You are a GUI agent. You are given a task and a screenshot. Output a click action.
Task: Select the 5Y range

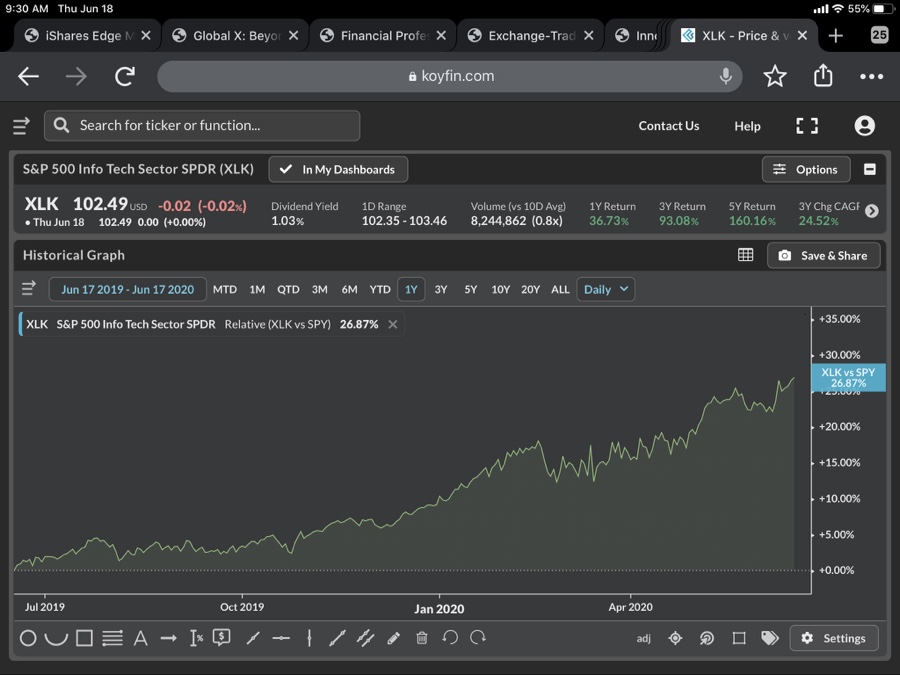click(471, 289)
